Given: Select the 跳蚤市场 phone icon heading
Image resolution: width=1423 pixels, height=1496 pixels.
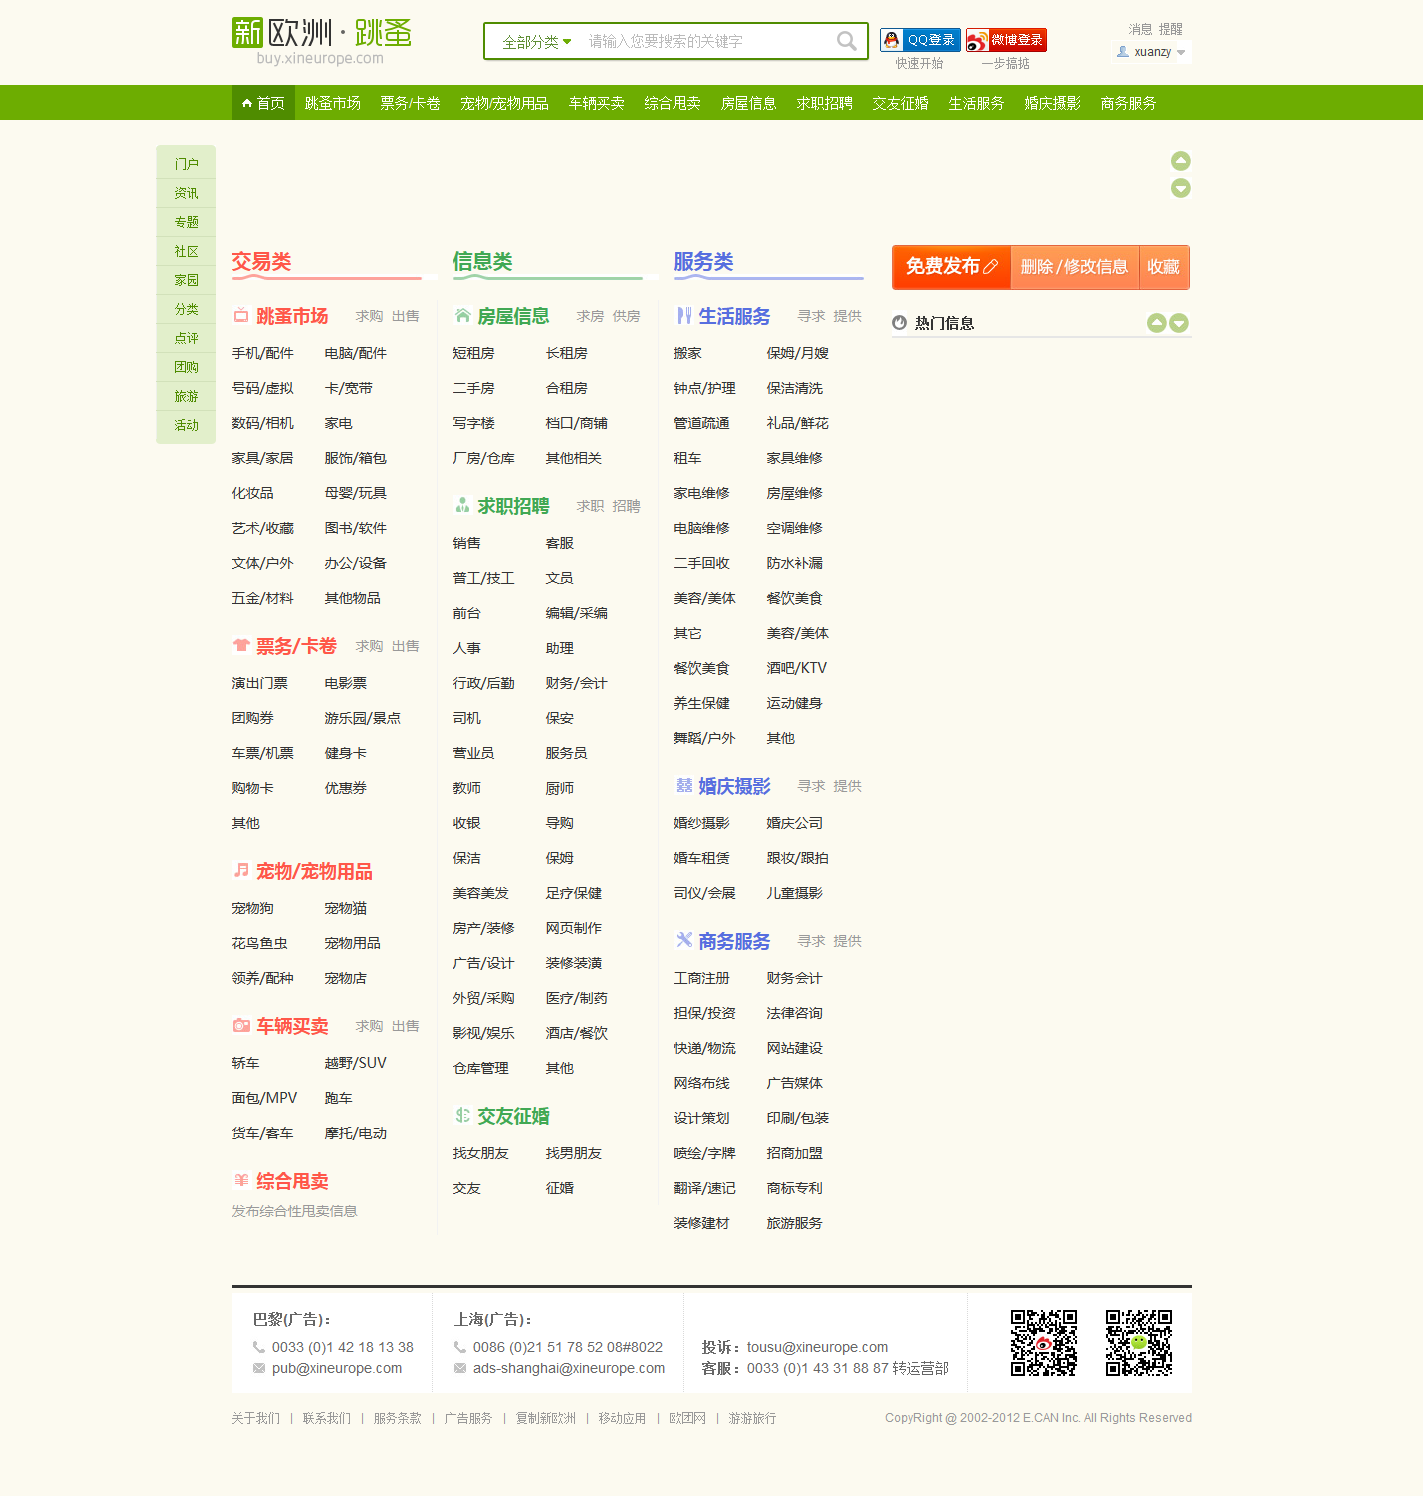Looking at the screenshot, I should pyautogui.click(x=240, y=315).
